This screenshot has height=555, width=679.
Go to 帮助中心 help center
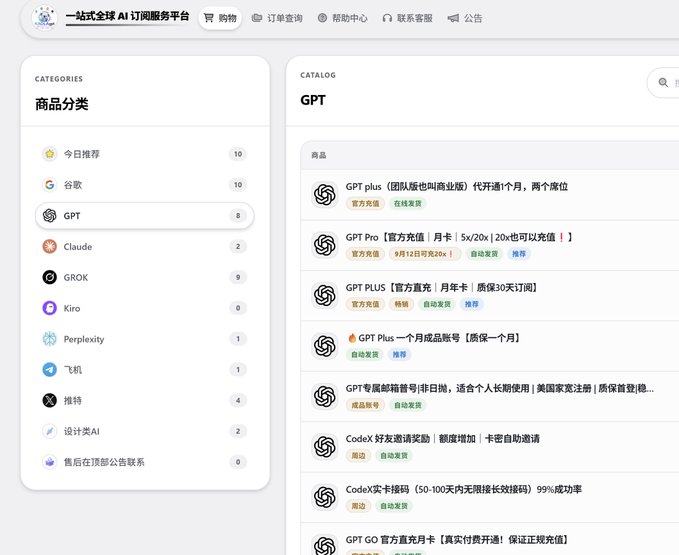[x=343, y=18]
